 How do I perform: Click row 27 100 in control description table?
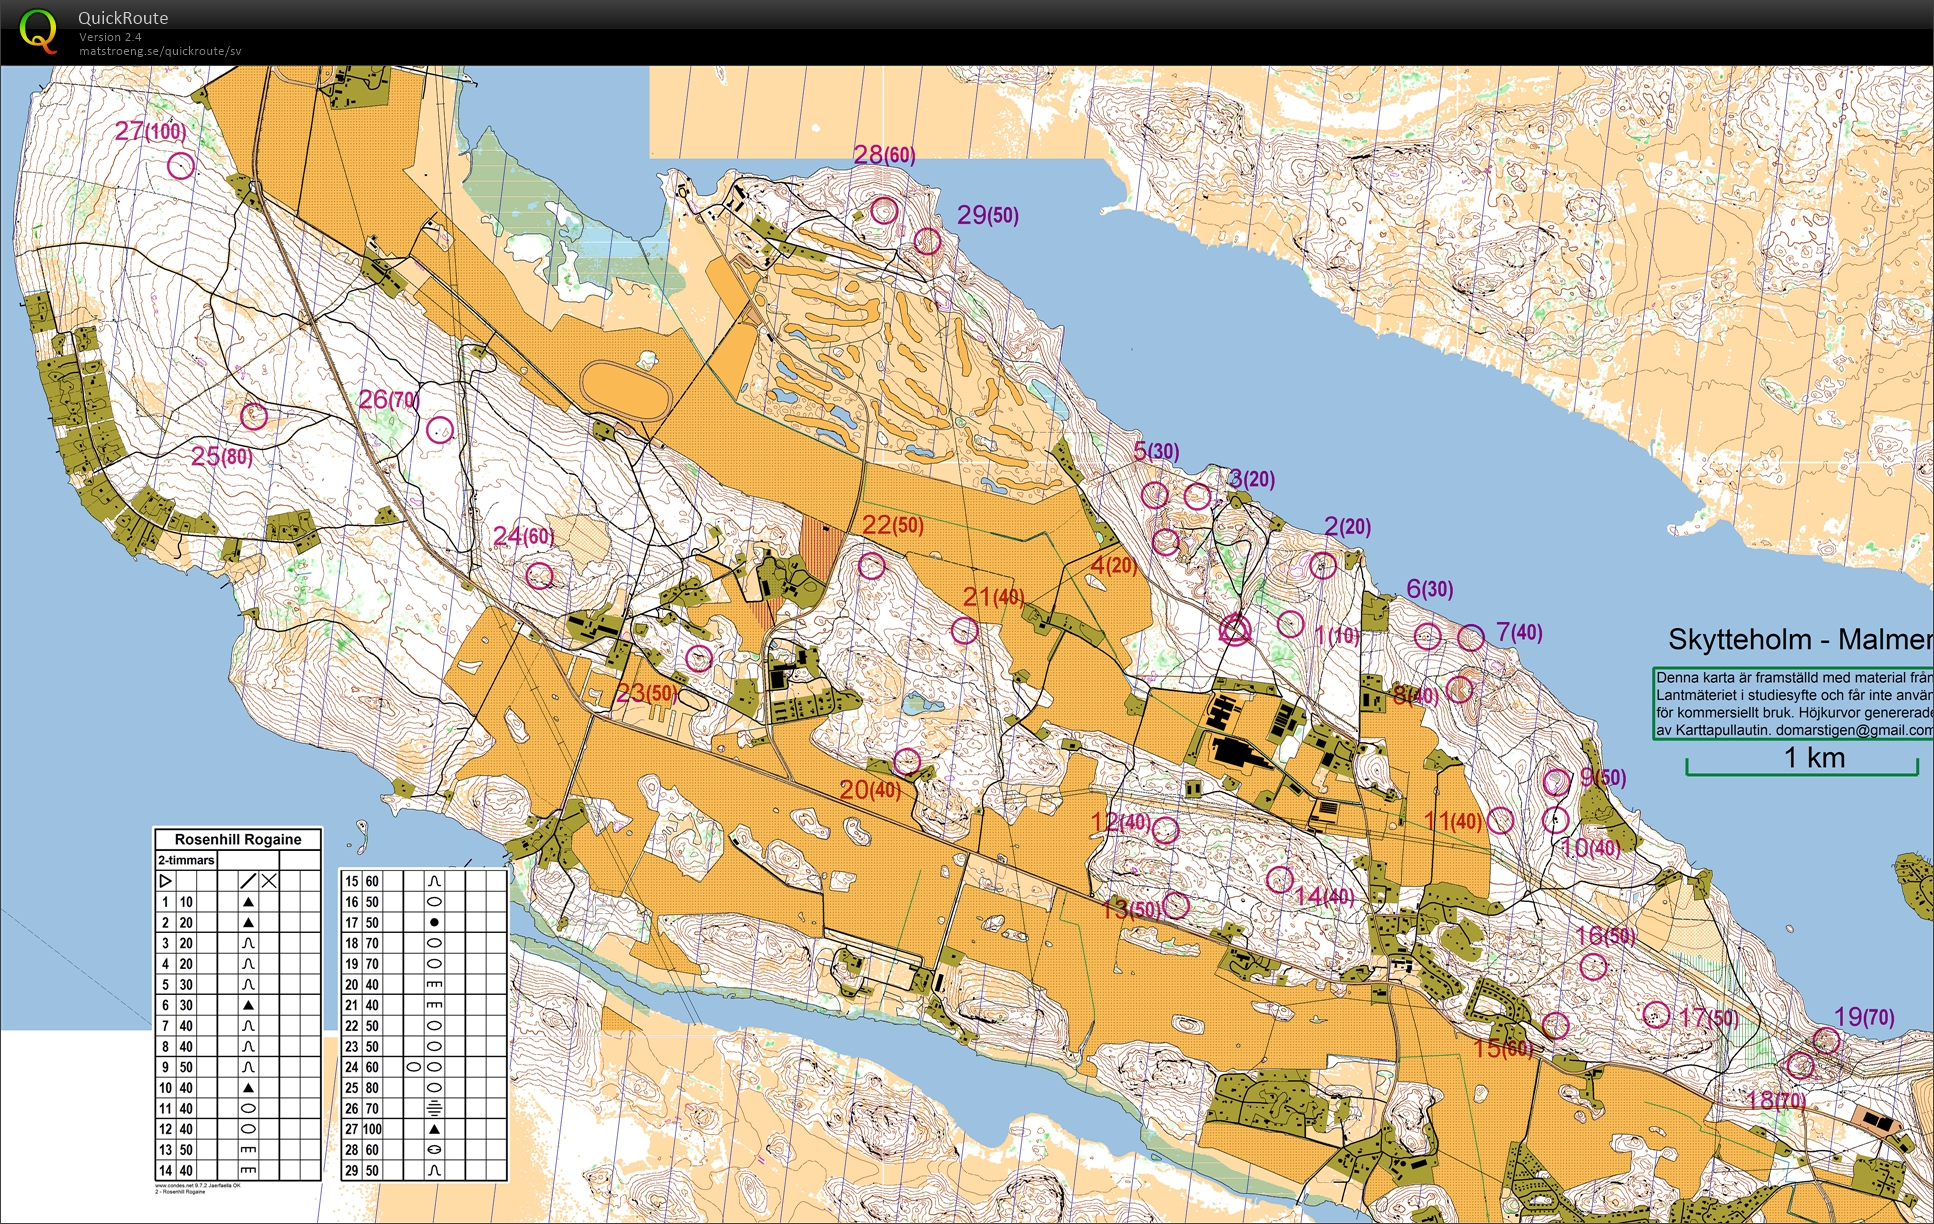point(425,1129)
